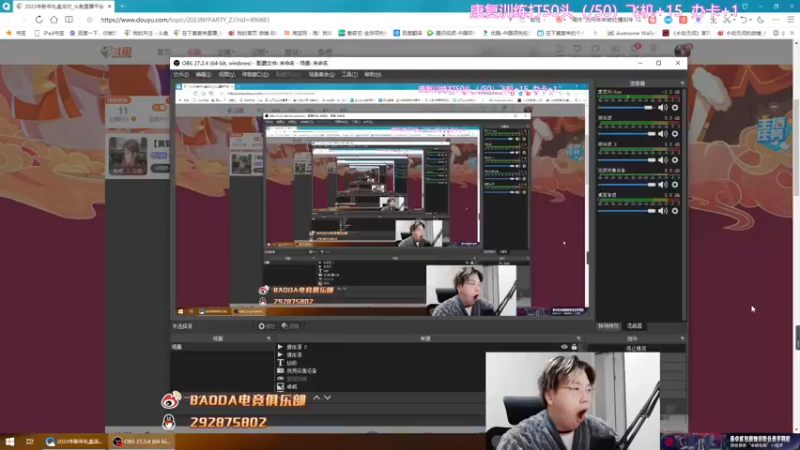
Task: Toggle visibility eye of 媒体源 2 source
Action: (x=564, y=347)
